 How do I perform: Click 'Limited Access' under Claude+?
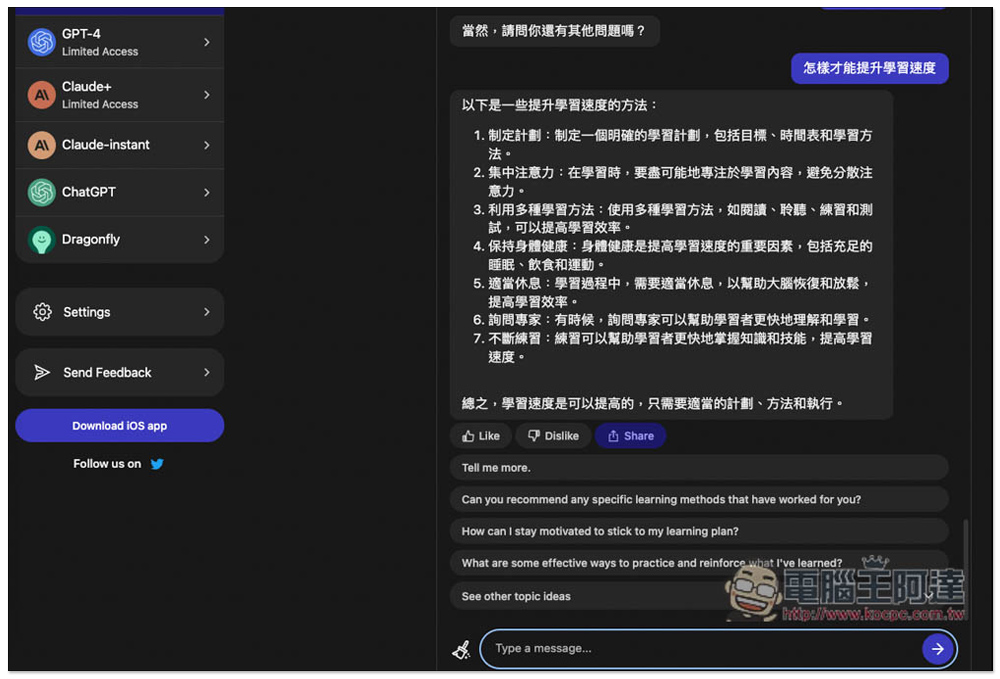point(100,105)
